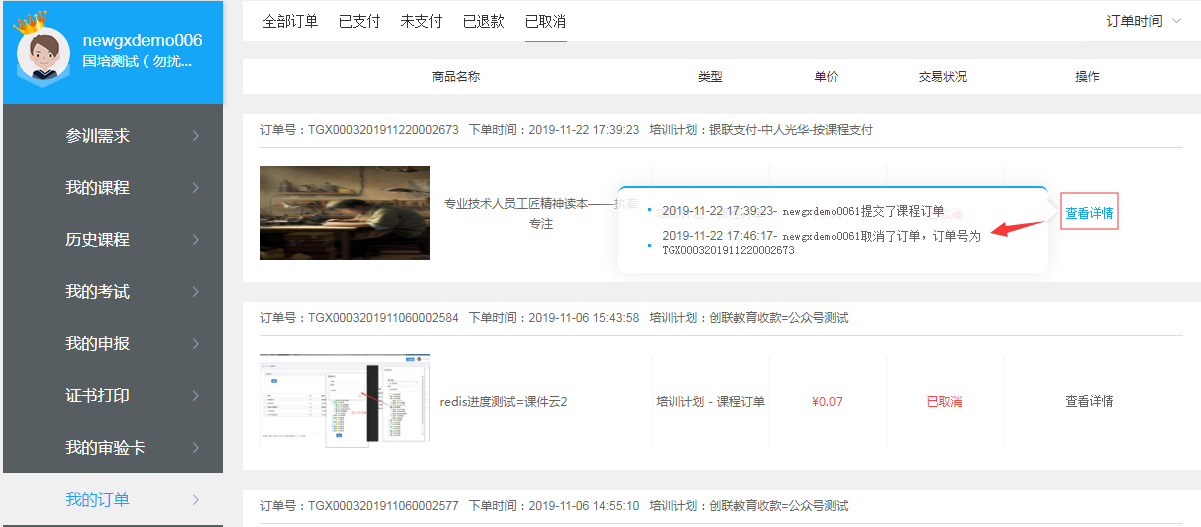Click the 交易状况 column header

tap(943, 77)
